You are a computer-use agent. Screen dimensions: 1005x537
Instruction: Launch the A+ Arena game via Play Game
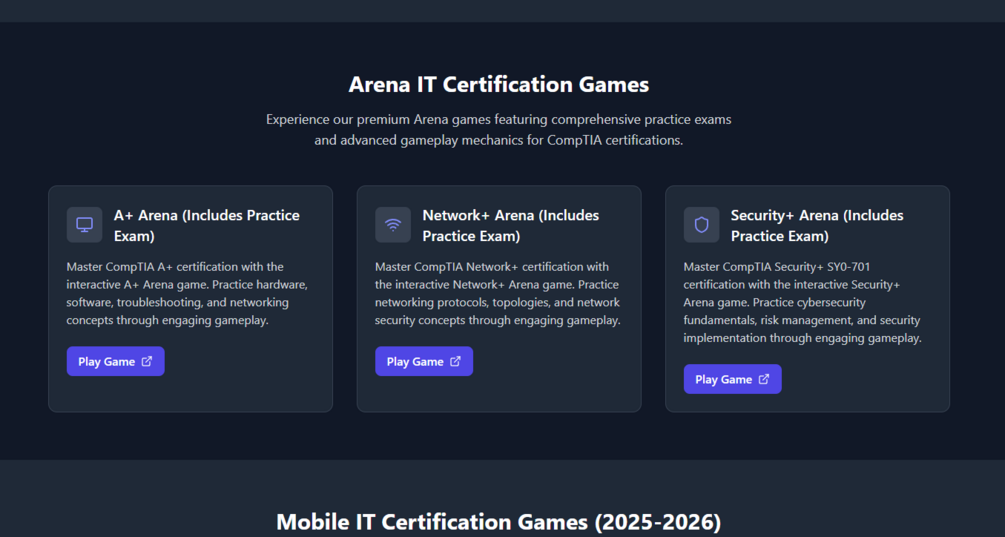(x=107, y=362)
